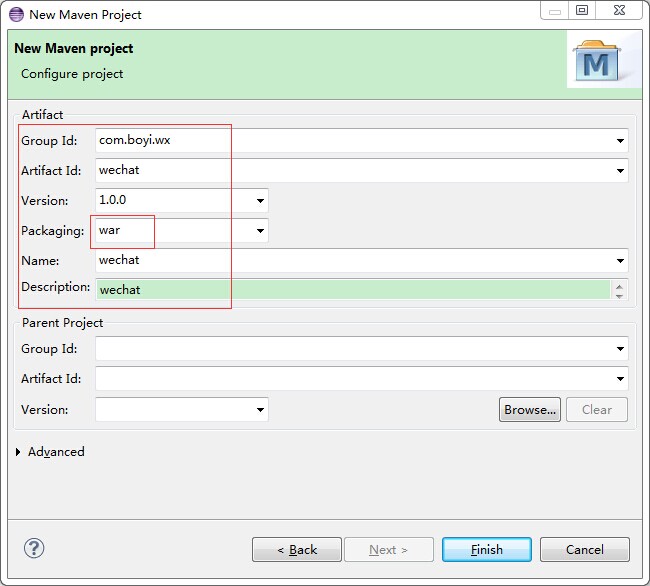Open the Name field dropdown arrow
This screenshot has height=586, width=650.
tap(620, 260)
